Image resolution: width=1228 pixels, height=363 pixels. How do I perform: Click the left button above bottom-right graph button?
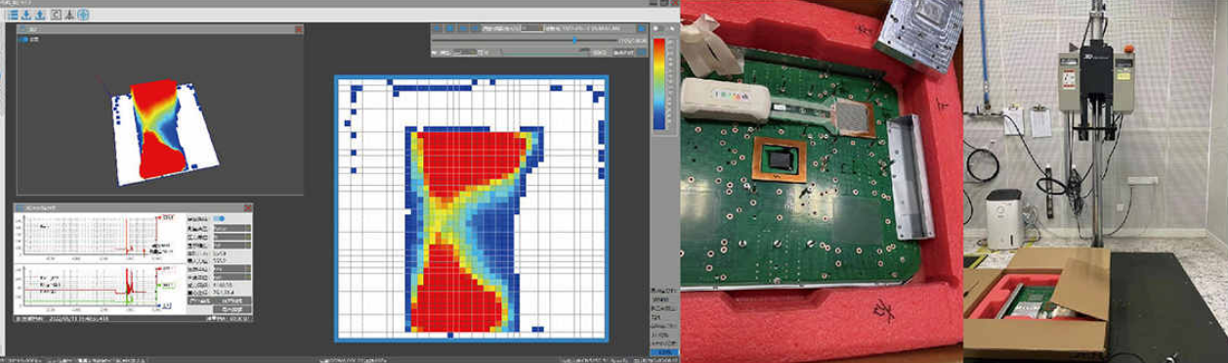click(x=200, y=301)
